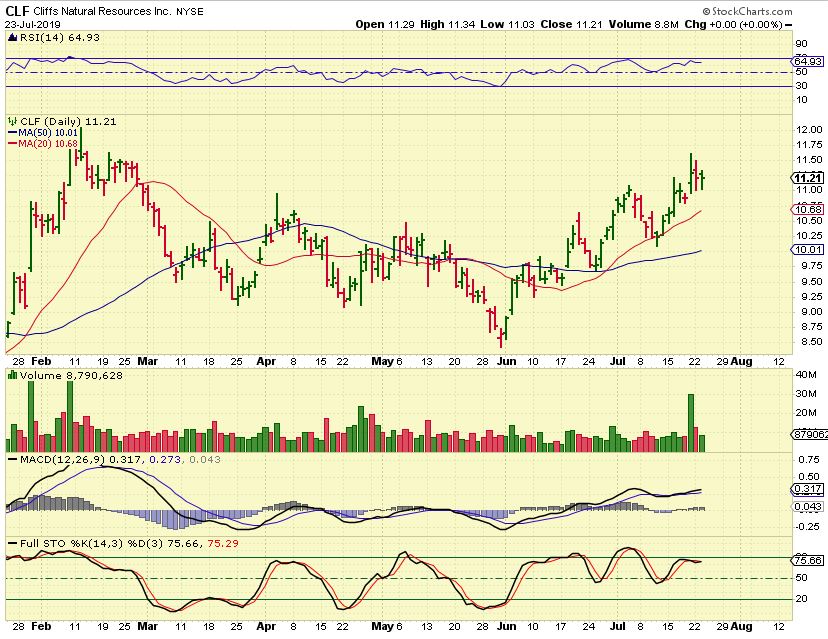Click the MACD histogram value tag 0.043
The width and height of the screenshot is (828, 639).
pos(808,506)
